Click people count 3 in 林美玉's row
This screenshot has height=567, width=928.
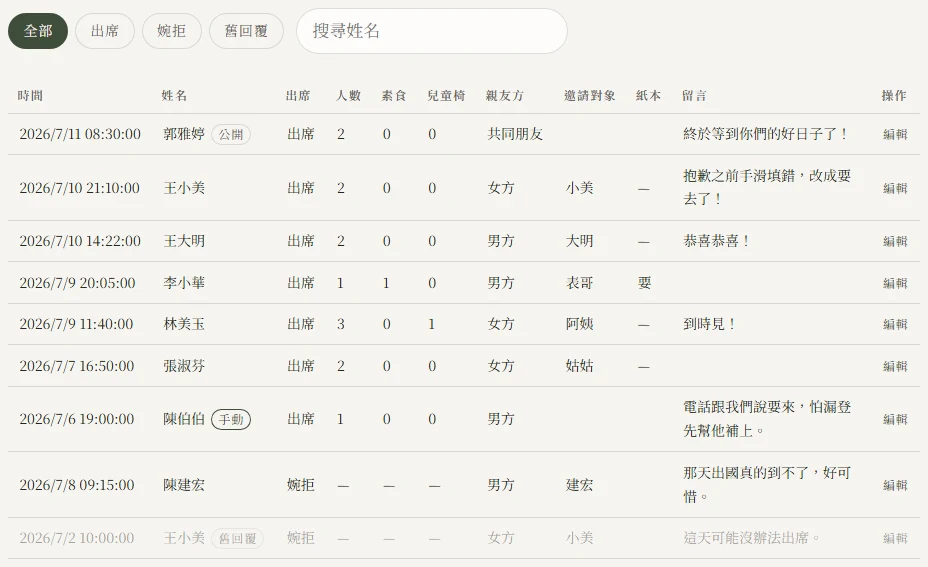coord(340,324)
